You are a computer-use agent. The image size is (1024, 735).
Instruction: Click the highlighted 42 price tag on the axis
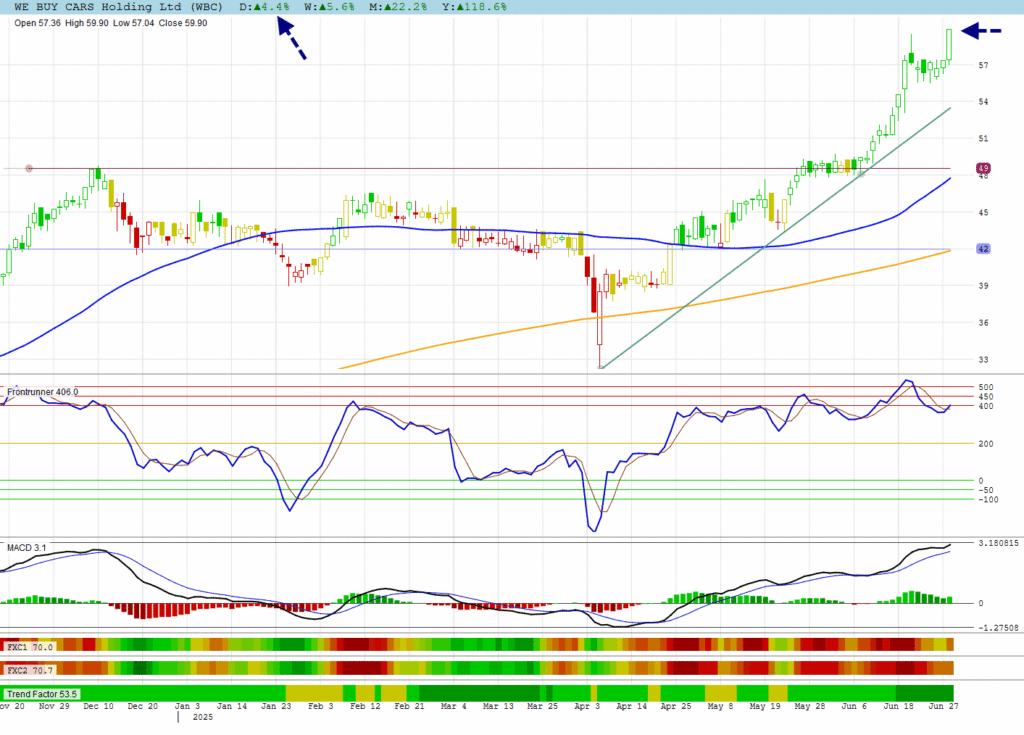[984, 249]
